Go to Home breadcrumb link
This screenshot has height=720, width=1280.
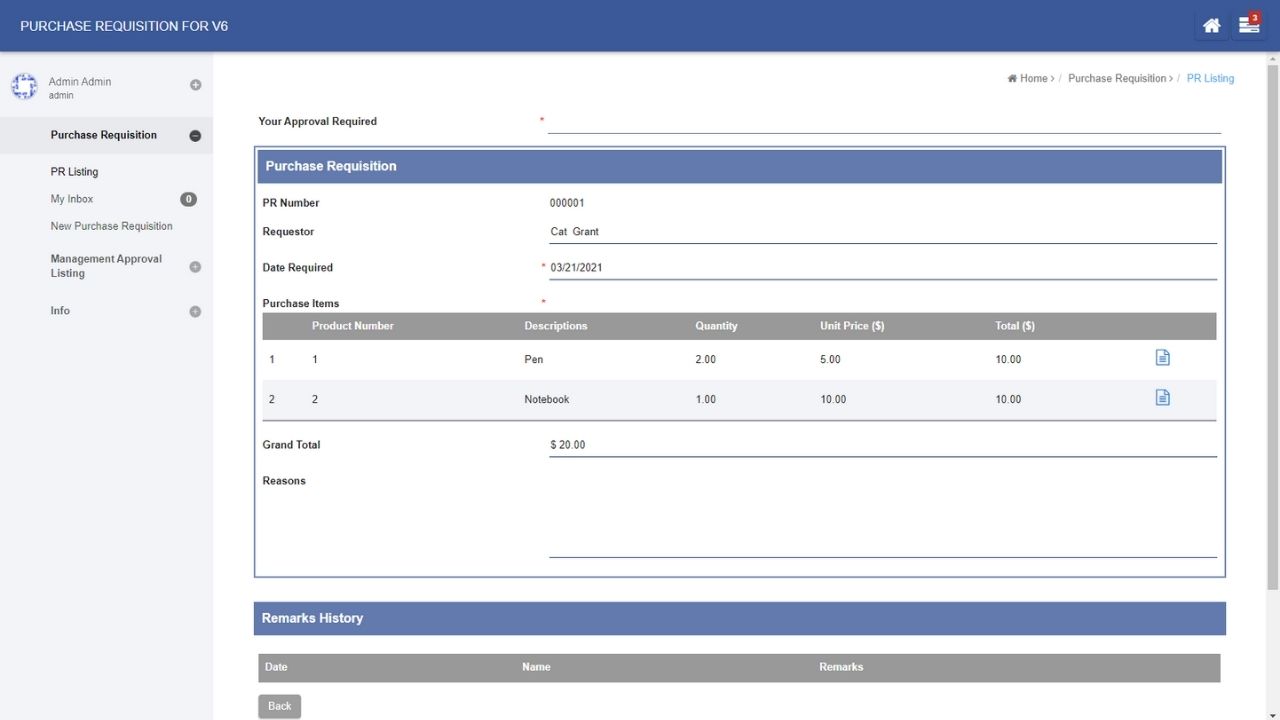[1033, 79]
